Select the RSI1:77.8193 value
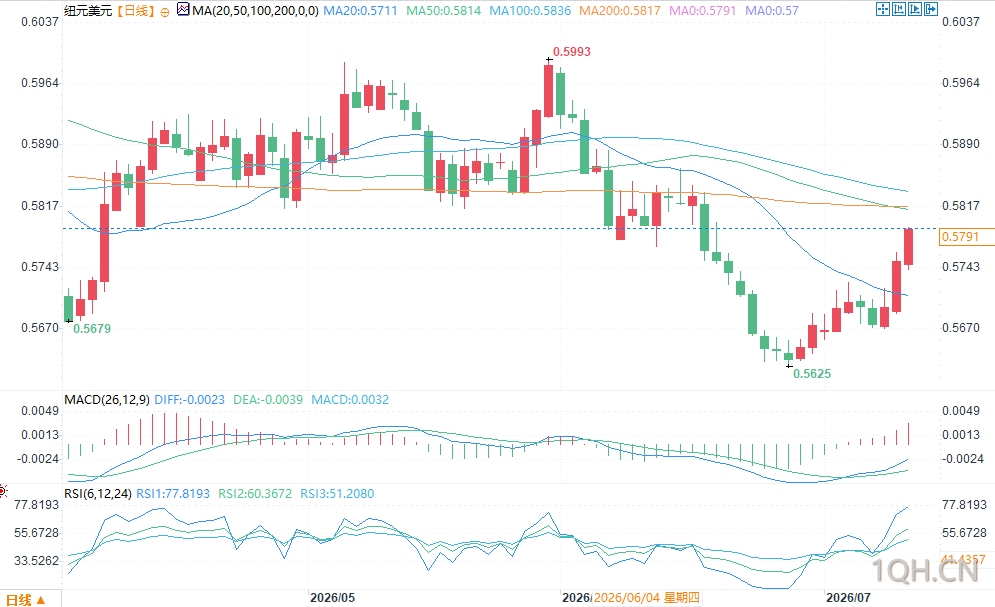 pos(173,493)
